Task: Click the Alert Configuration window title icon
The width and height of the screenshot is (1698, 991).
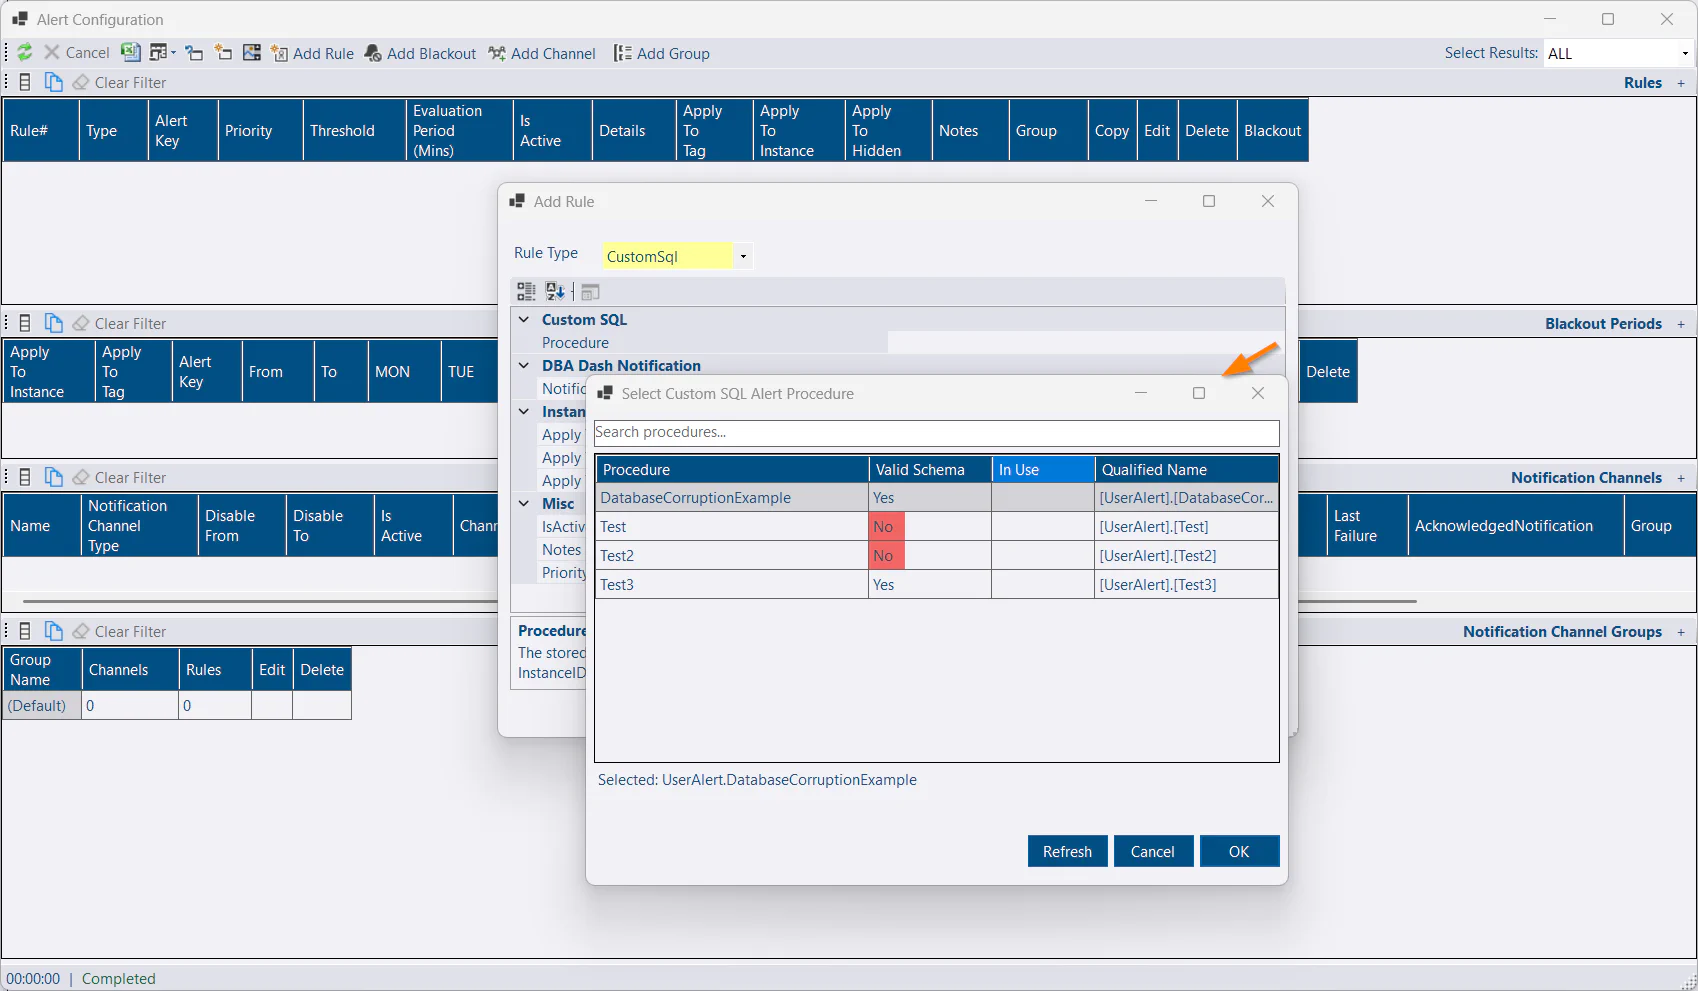Action: point(20,19)
